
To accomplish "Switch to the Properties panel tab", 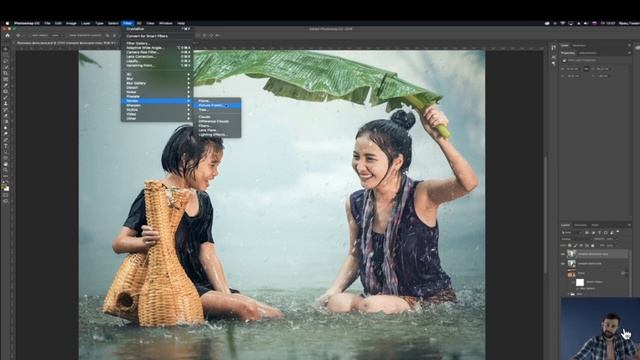I will pyautogui.click(x=568, y=53).
